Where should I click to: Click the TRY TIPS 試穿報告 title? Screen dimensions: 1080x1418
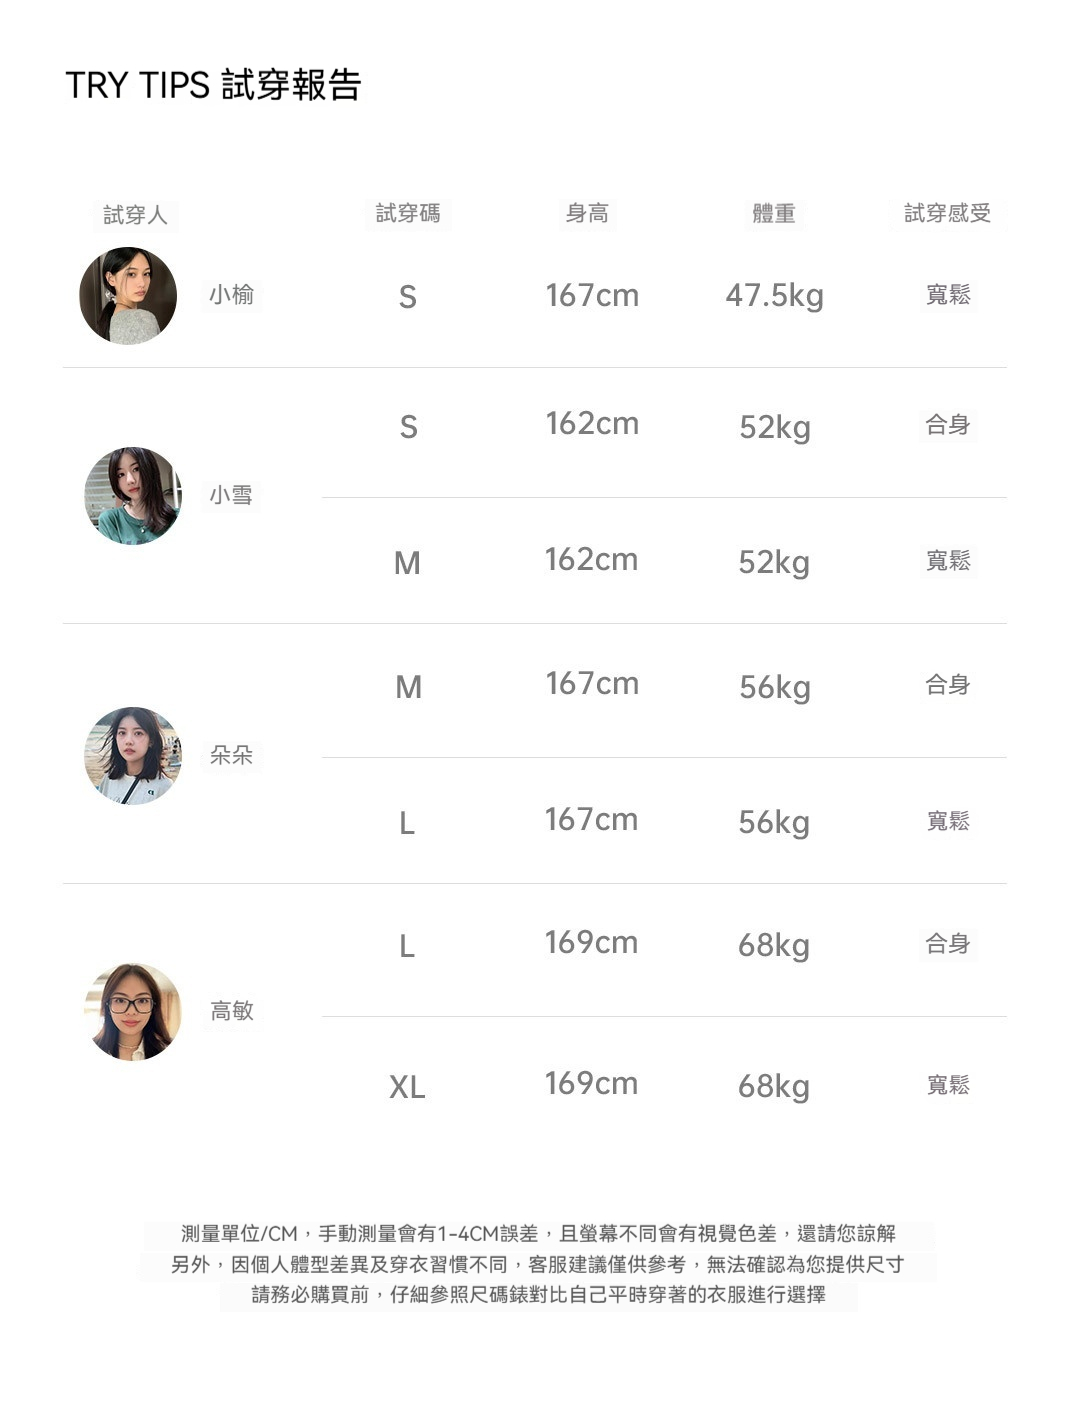[213, 85]
